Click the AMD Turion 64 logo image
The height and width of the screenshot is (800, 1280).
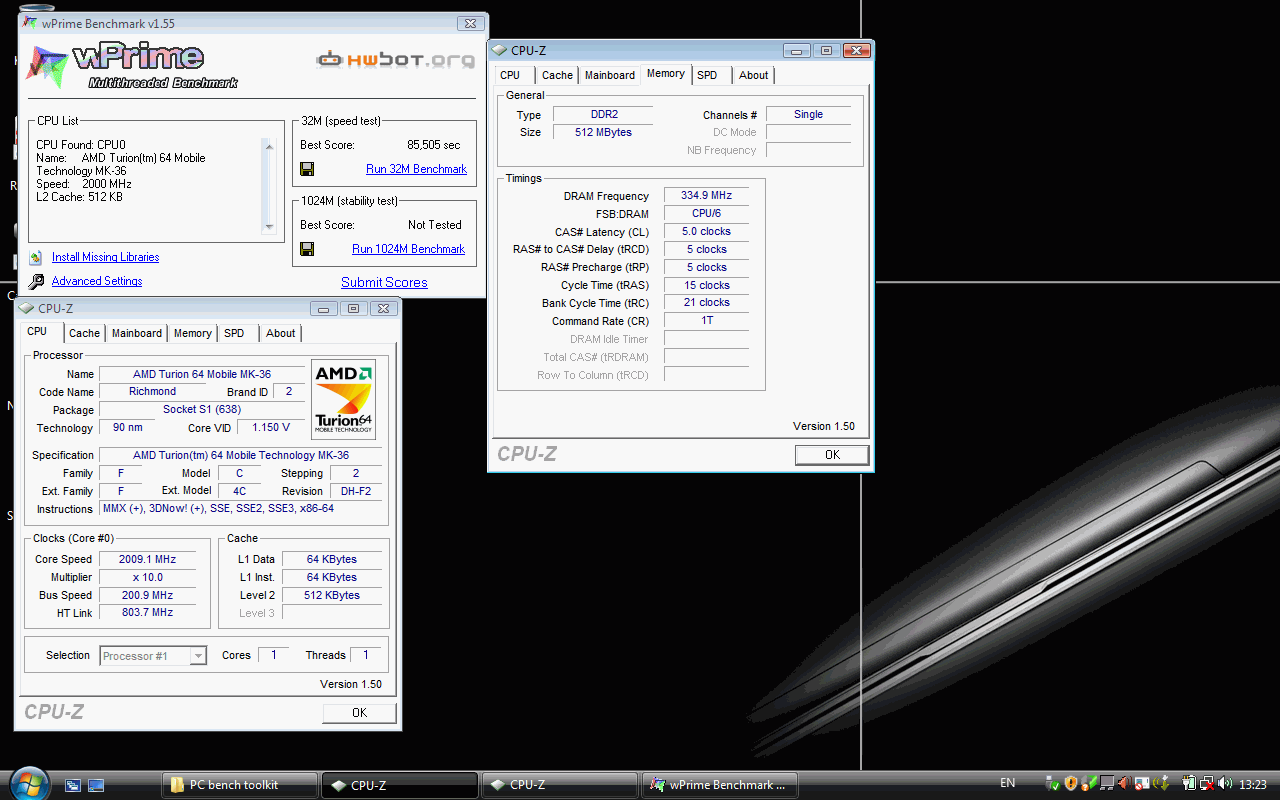coord(343,399)
